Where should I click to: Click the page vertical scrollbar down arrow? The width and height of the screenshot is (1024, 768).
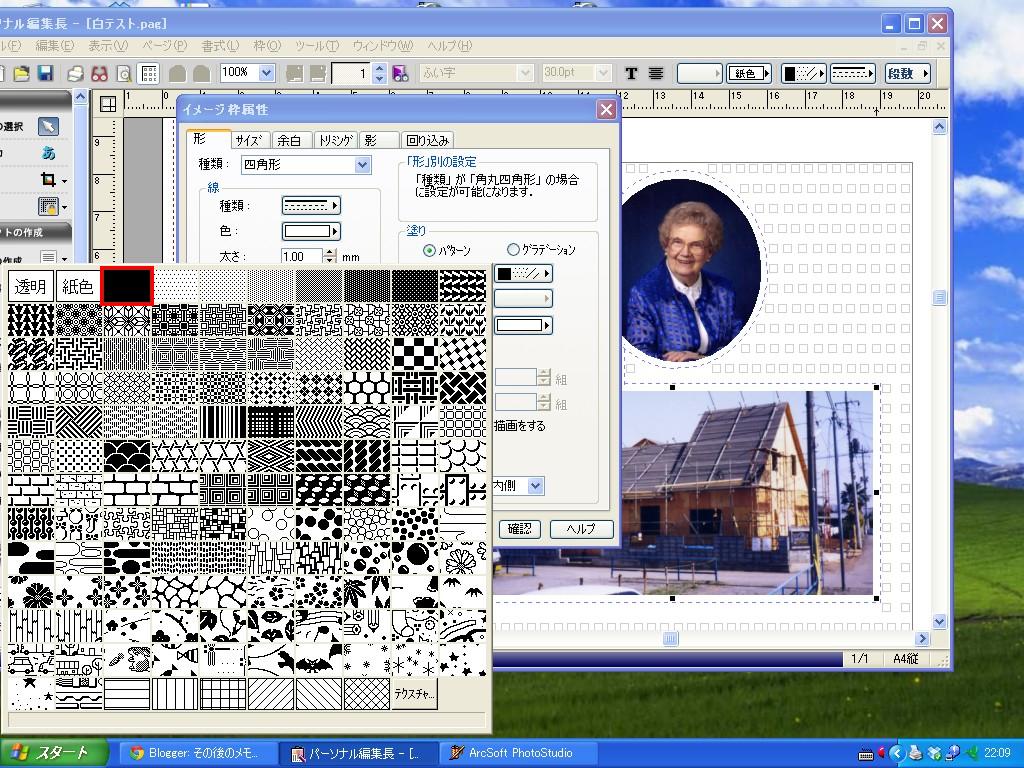(x=939, y=621)
